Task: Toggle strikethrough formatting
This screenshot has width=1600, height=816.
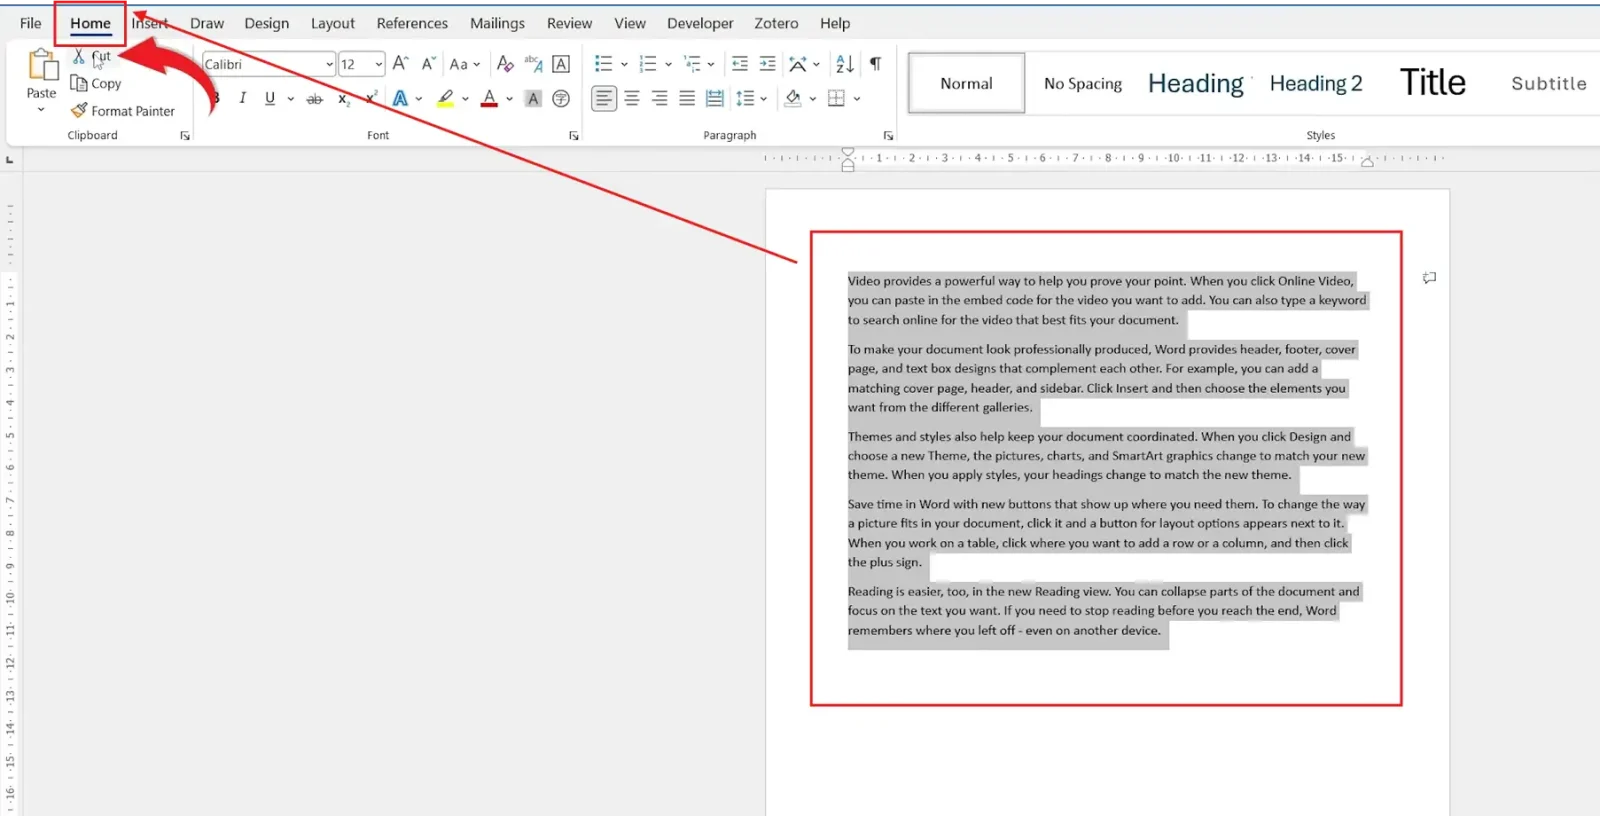Action: click(x=314, y=98)
